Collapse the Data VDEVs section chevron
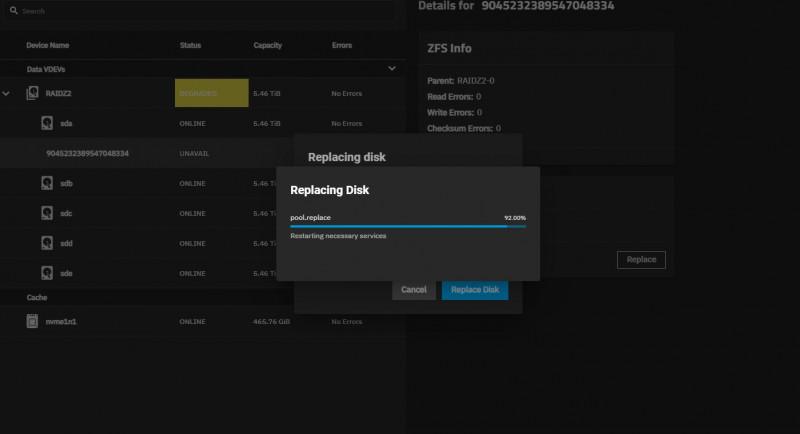Viewport: 800px width, 434px height. [391, 69]
